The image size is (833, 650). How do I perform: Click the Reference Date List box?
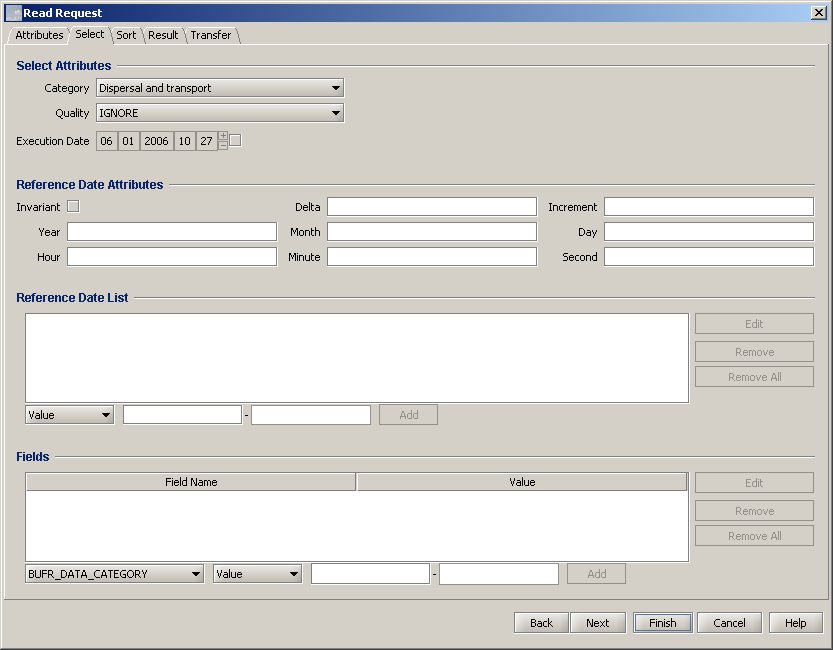[356, 358]
